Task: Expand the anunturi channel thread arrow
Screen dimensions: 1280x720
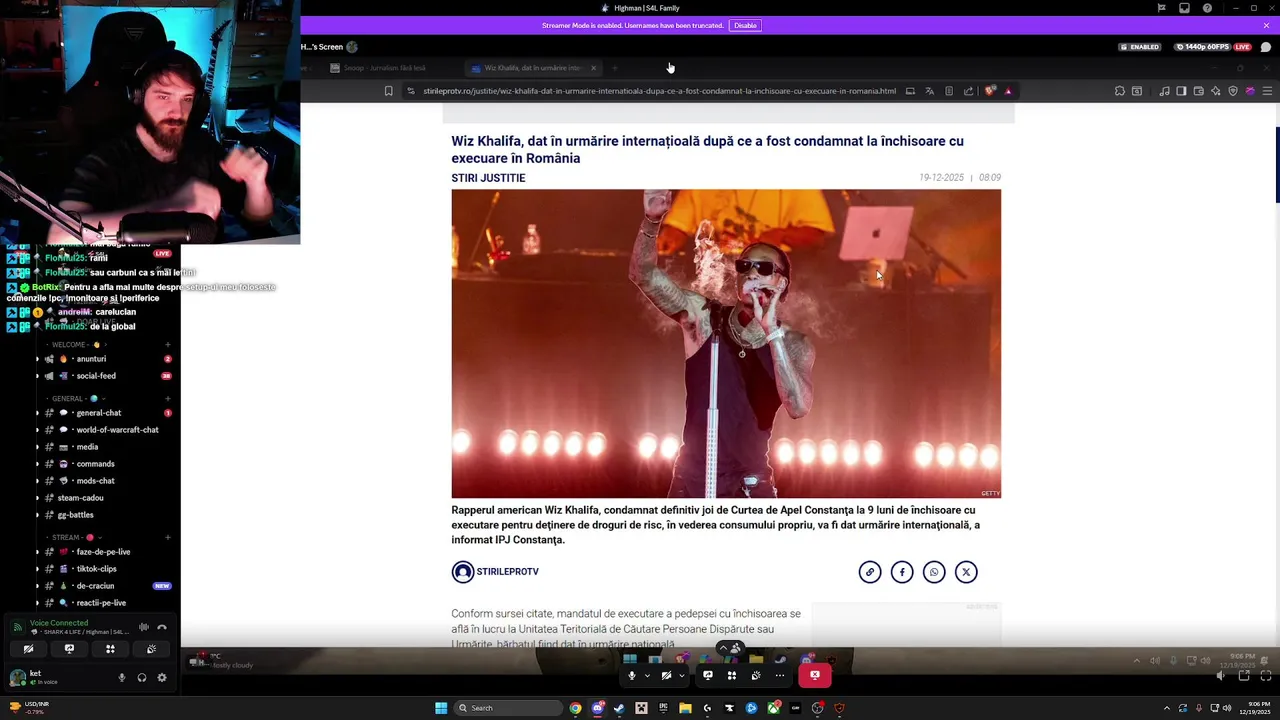Action: coord(38,359)
